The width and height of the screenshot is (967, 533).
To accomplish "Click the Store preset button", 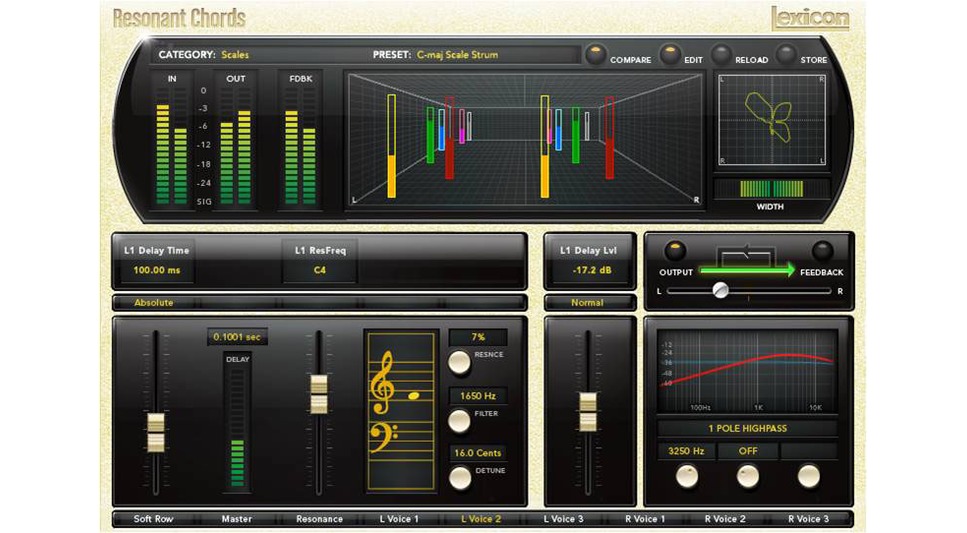I will (787, 55).
